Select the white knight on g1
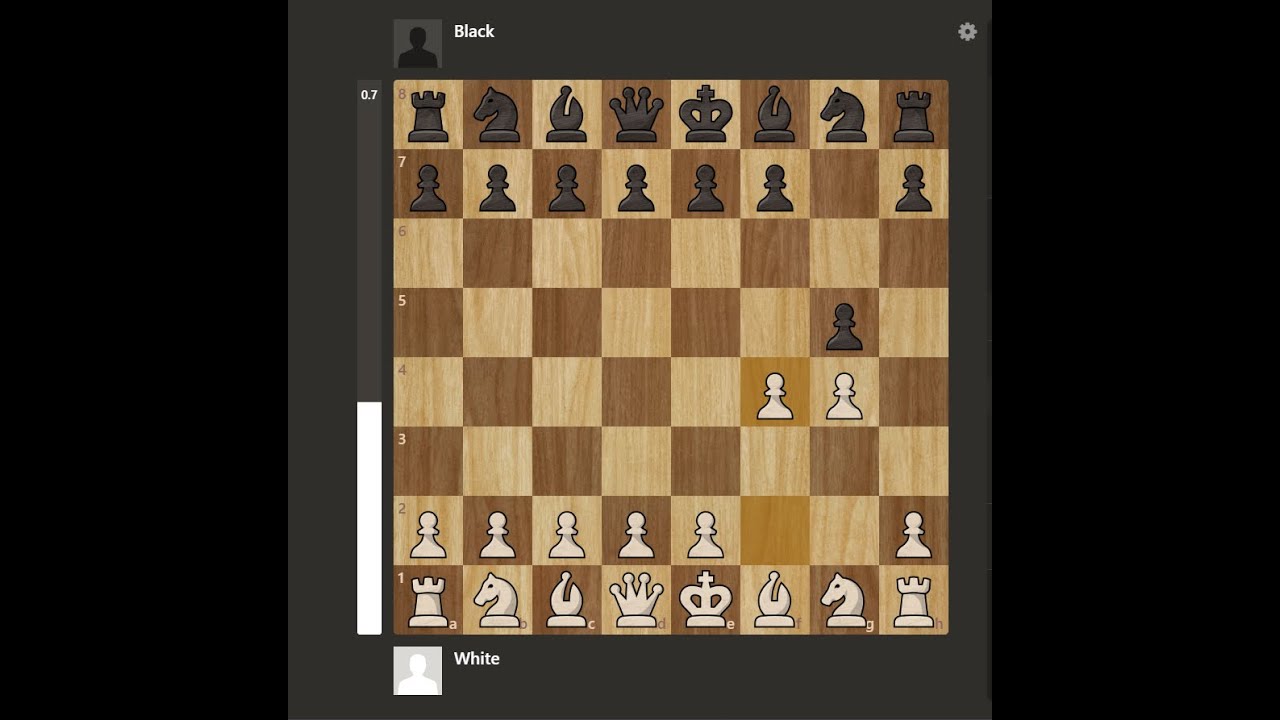Image resolution: width=1280 pixels, height=720 pixels. (844, 600)
